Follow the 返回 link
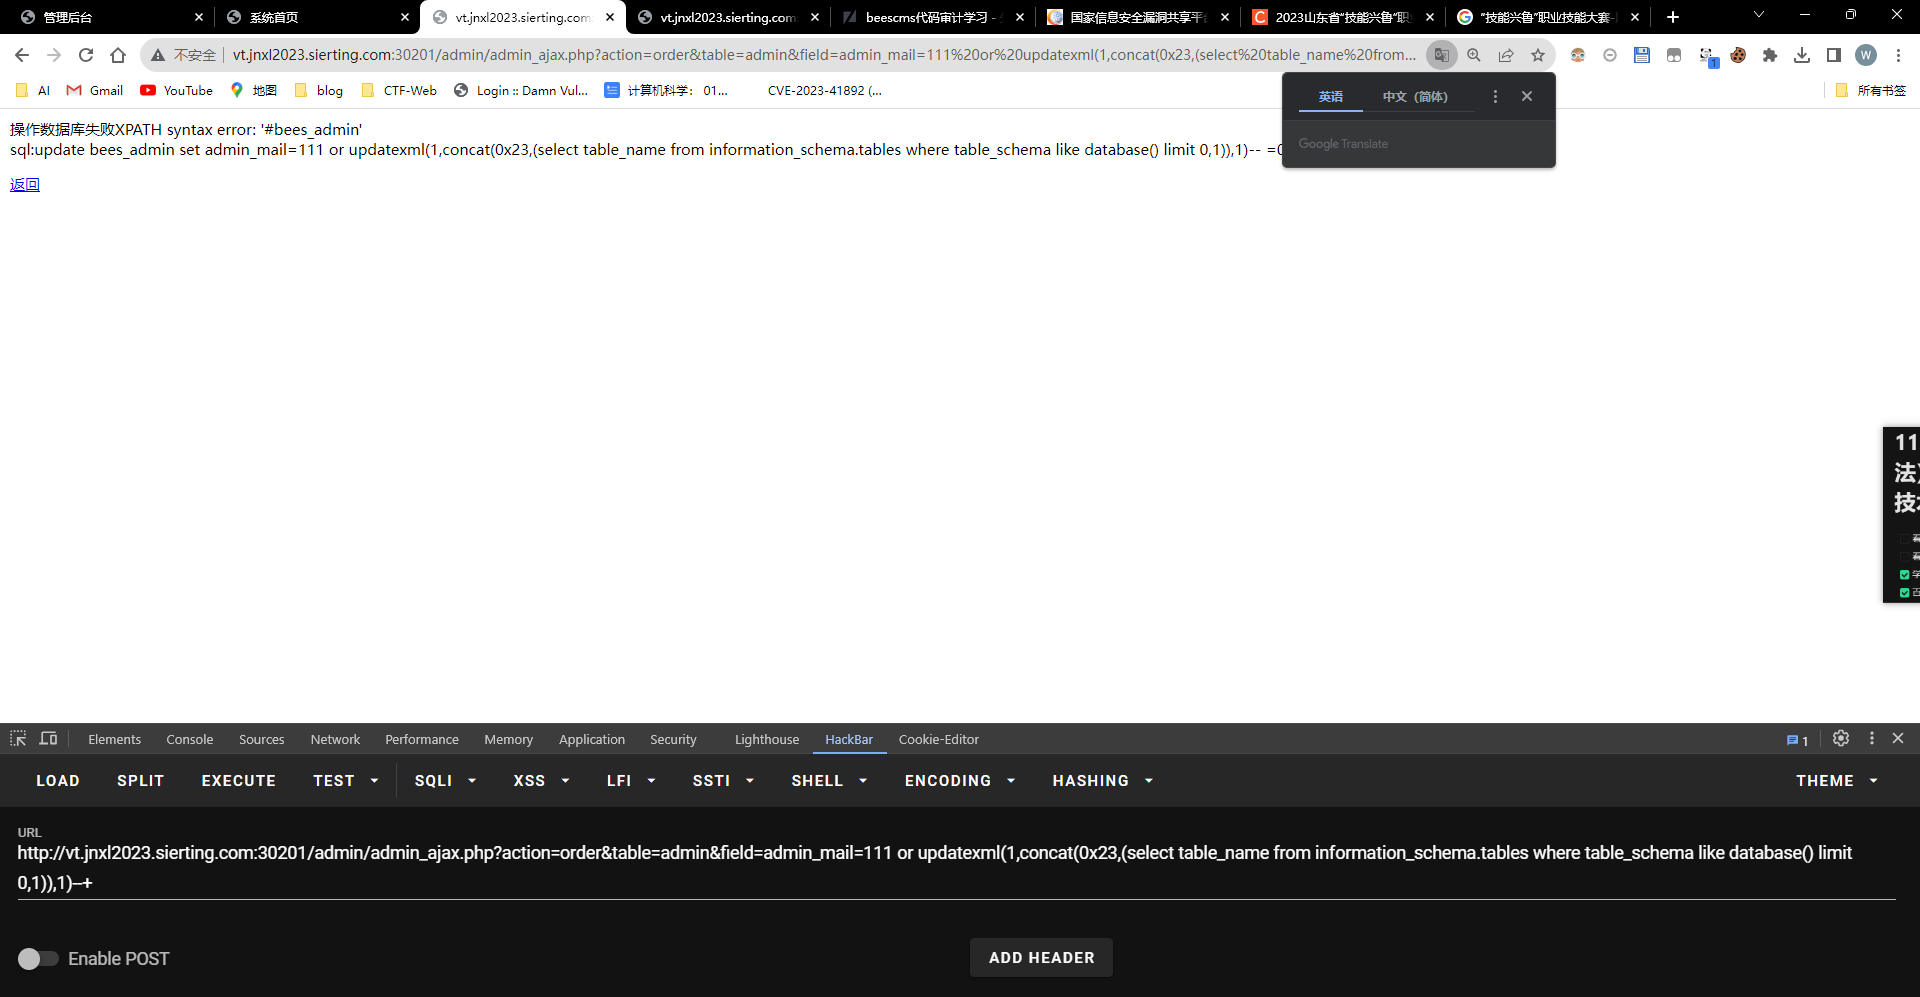The image size is (1920, 997). coord(25,184)
